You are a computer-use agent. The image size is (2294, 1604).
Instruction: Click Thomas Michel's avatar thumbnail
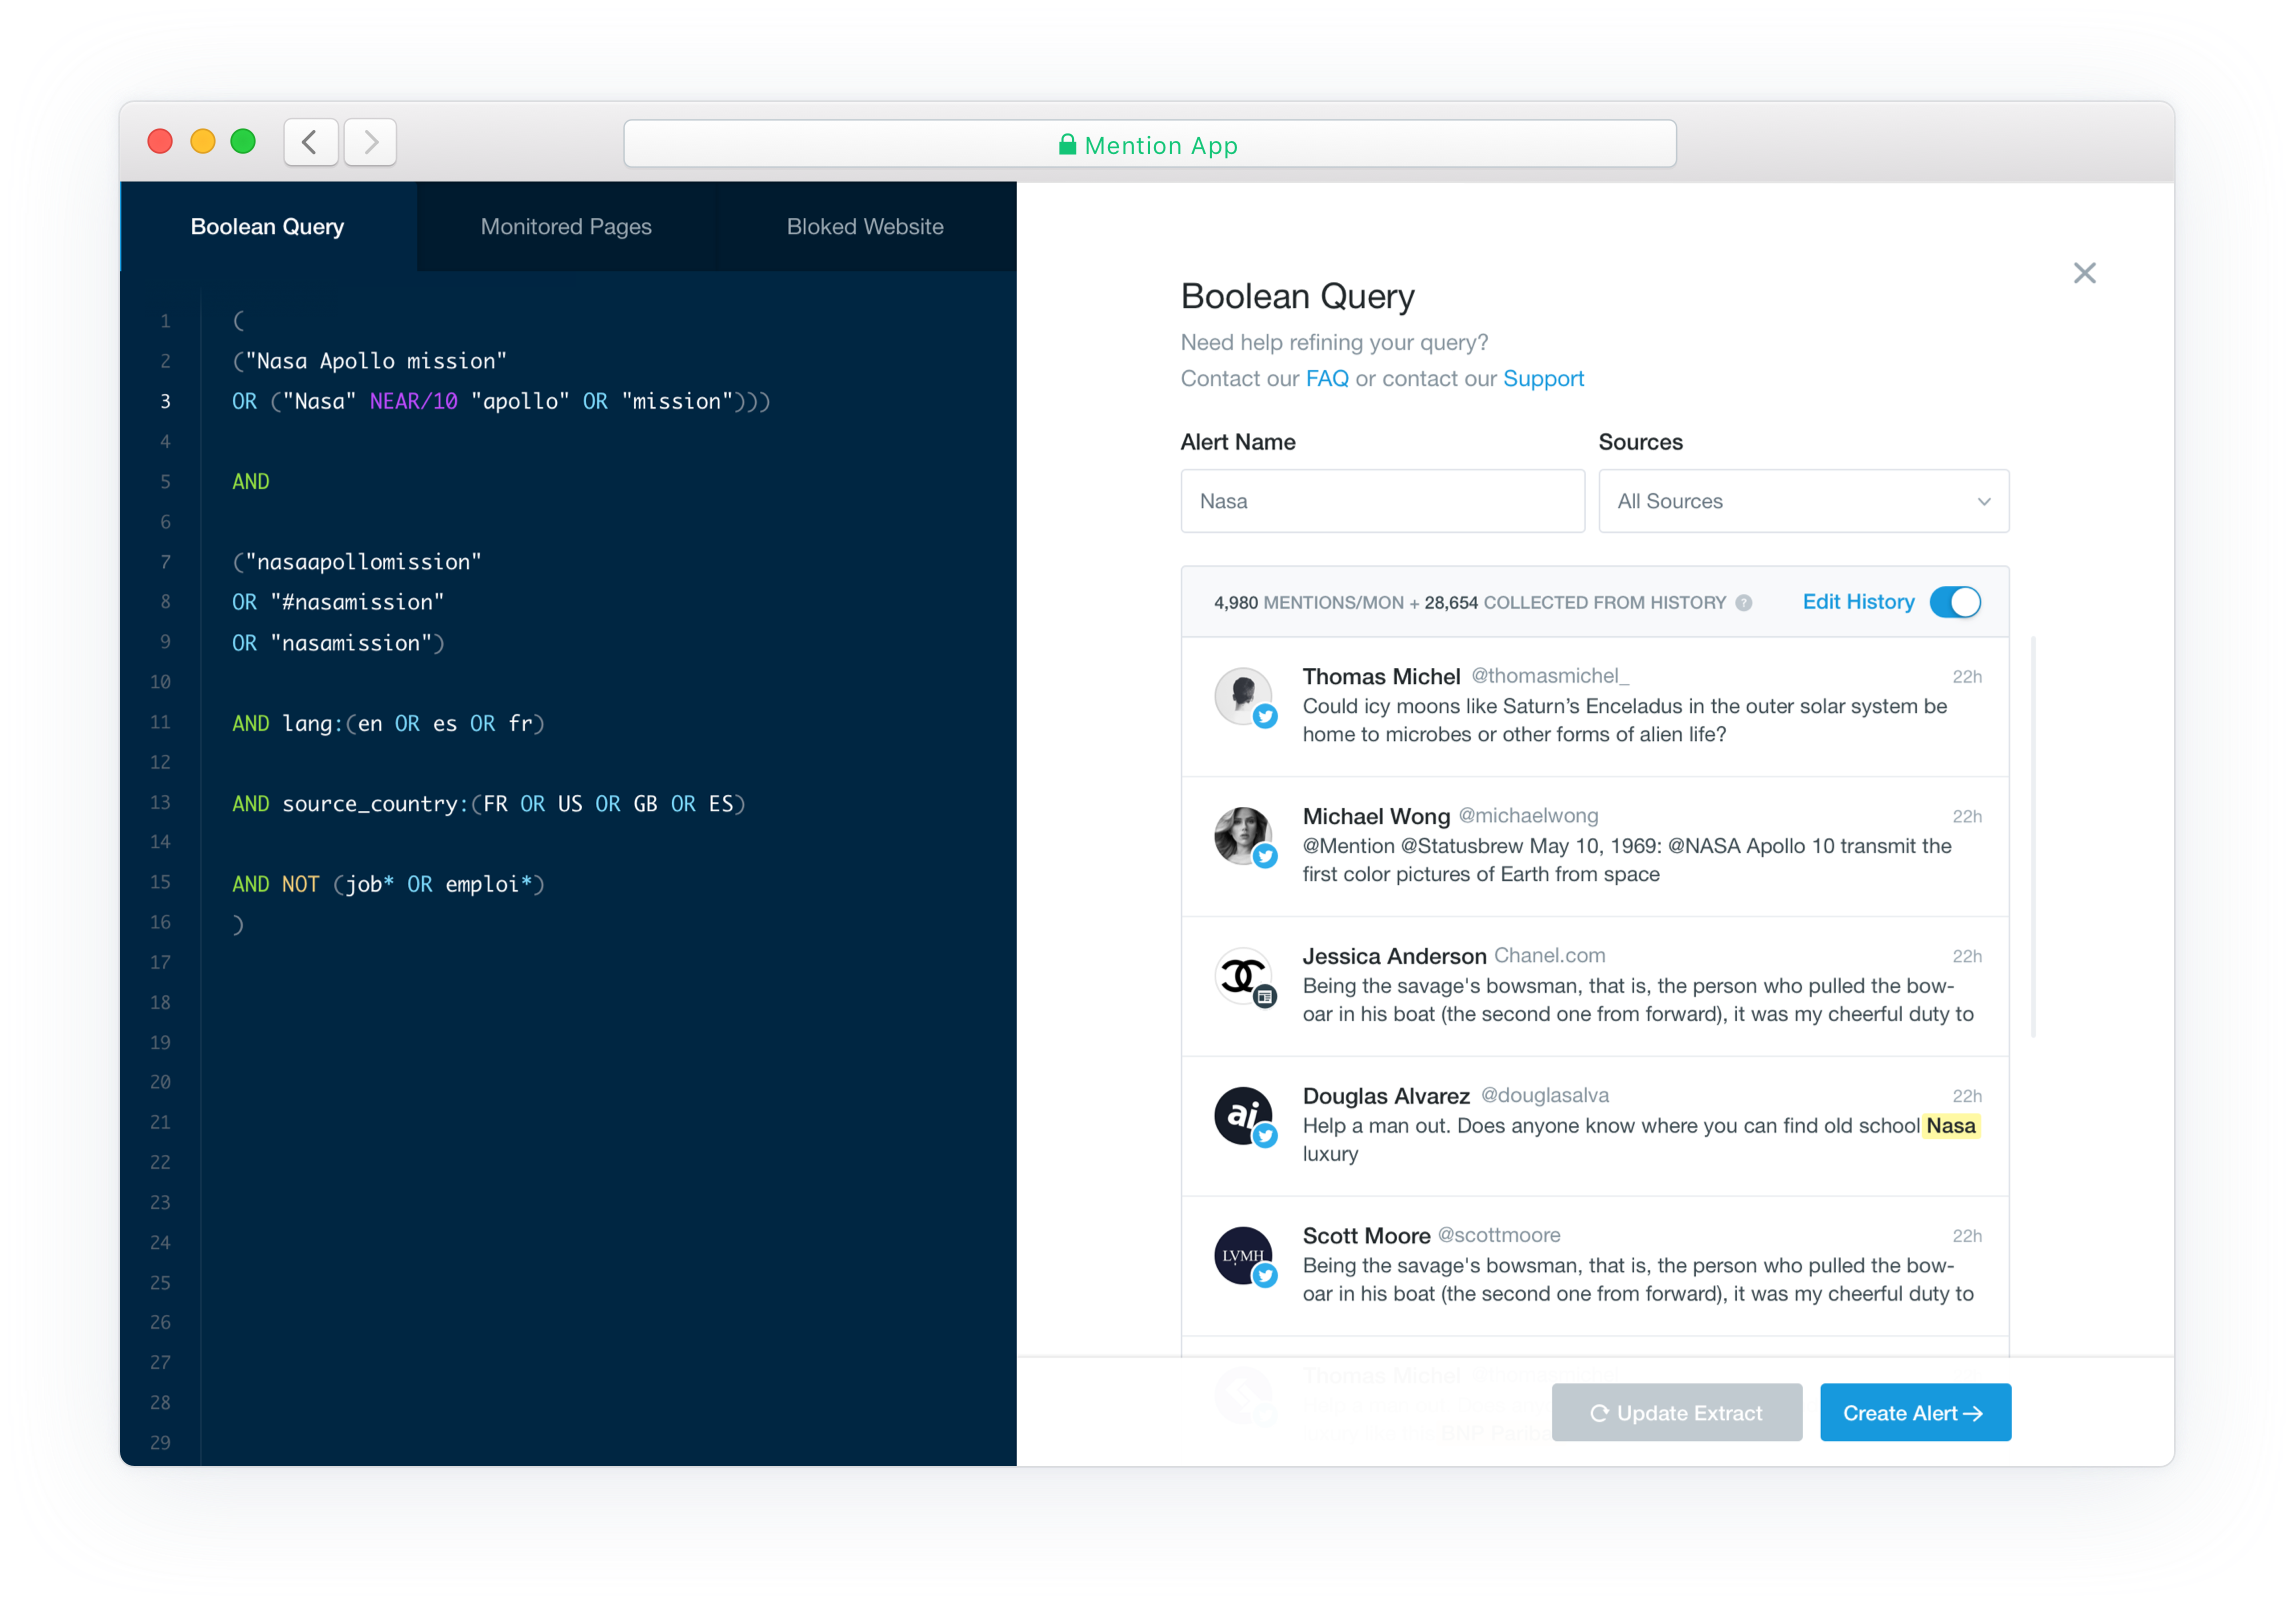tap(1242, 695)
